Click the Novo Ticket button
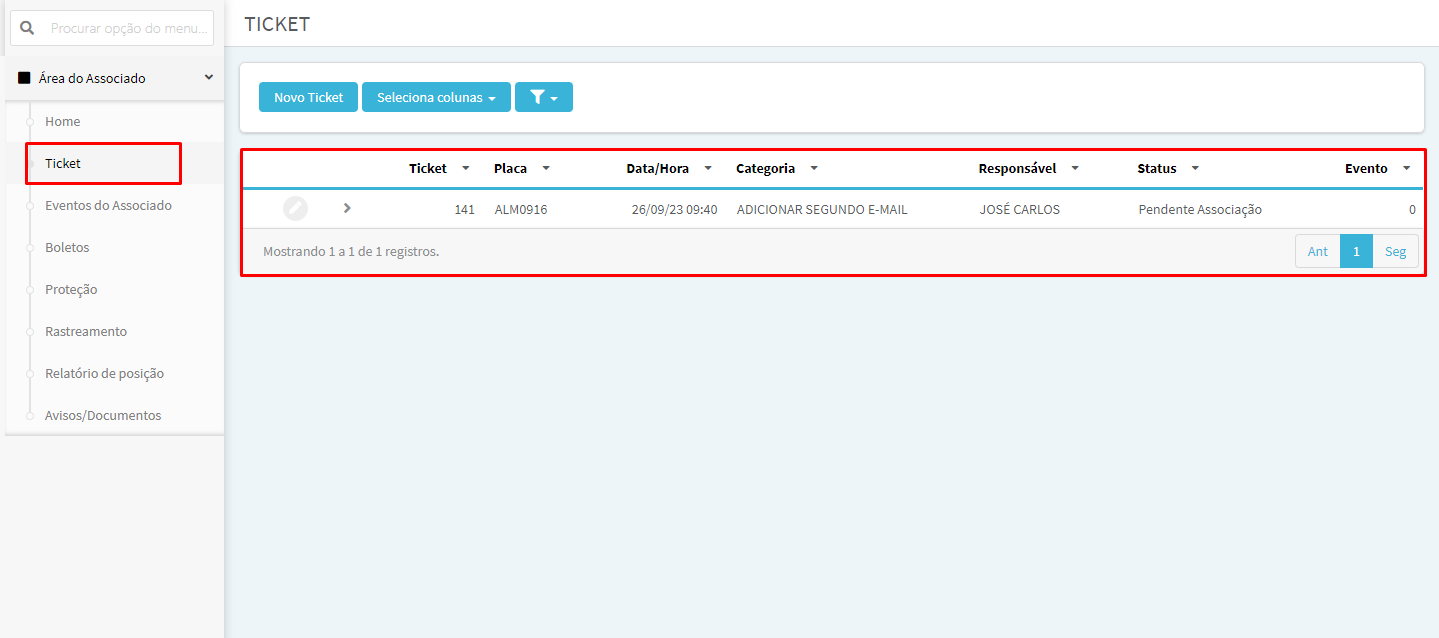 tap(308, 97)
